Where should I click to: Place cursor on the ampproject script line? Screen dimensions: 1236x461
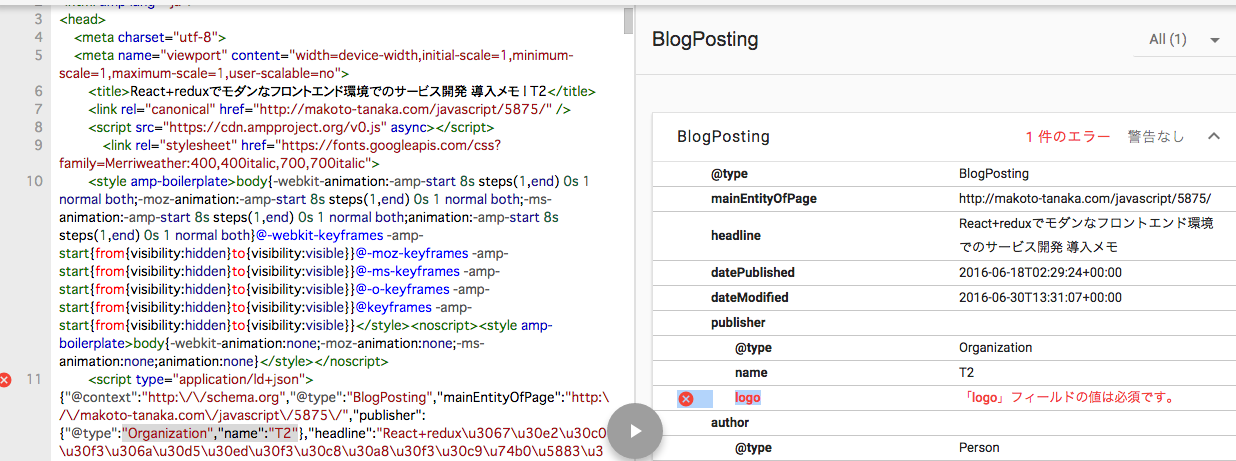291,127
